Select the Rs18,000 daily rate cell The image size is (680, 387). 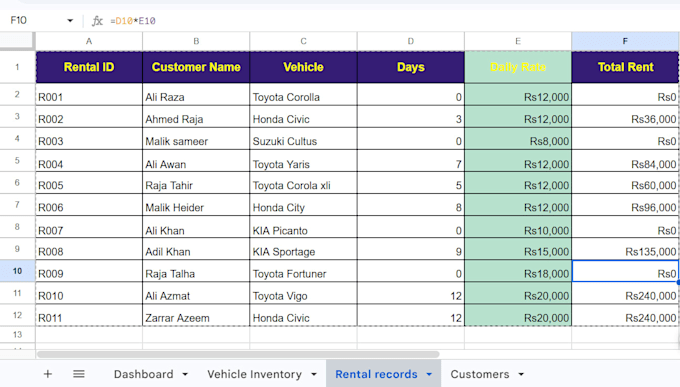pos(518,271)
